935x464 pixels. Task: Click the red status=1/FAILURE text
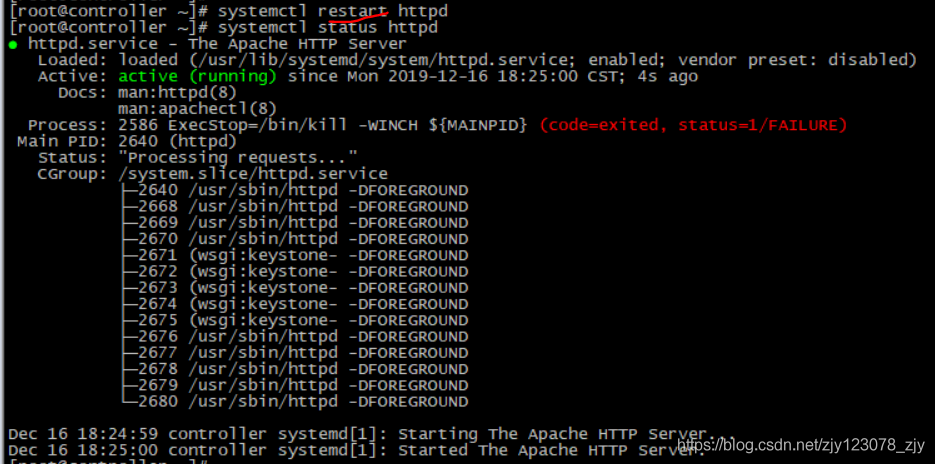click(762, 125)
